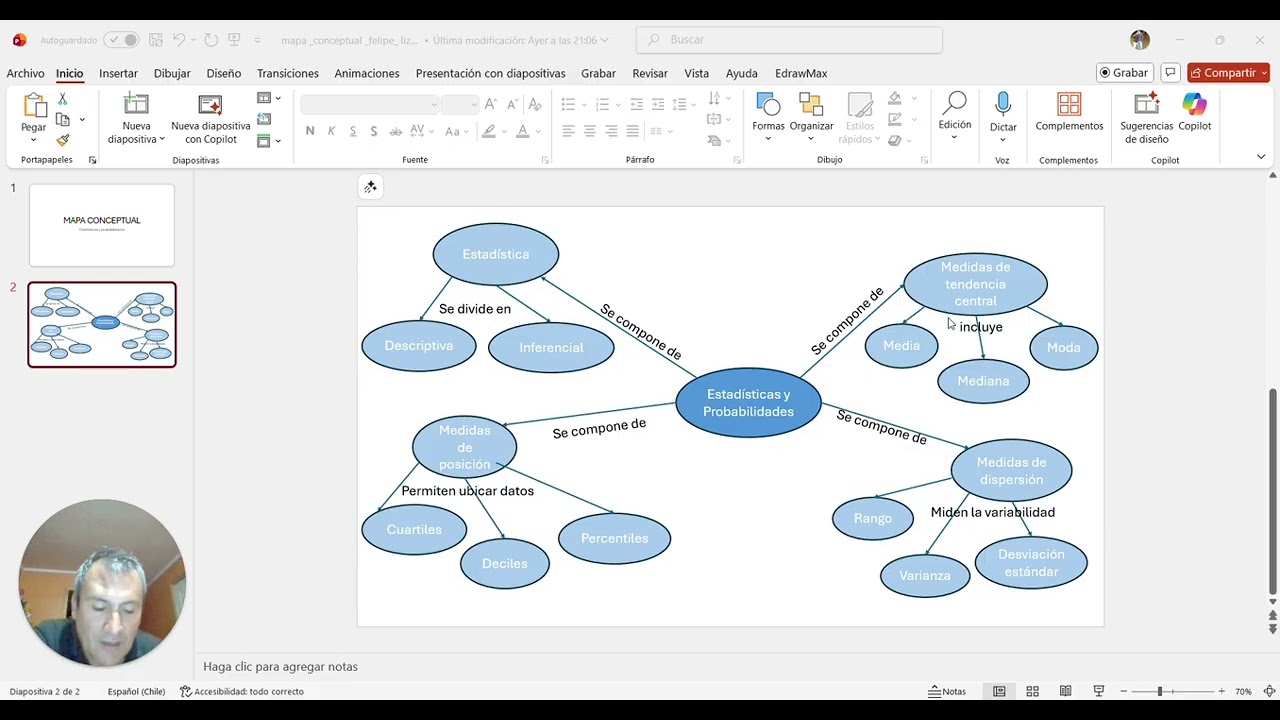Toggle the Autoguardado switch
Image resolution: width=1280 pixels, height=720 pixels.
(121, 40)
